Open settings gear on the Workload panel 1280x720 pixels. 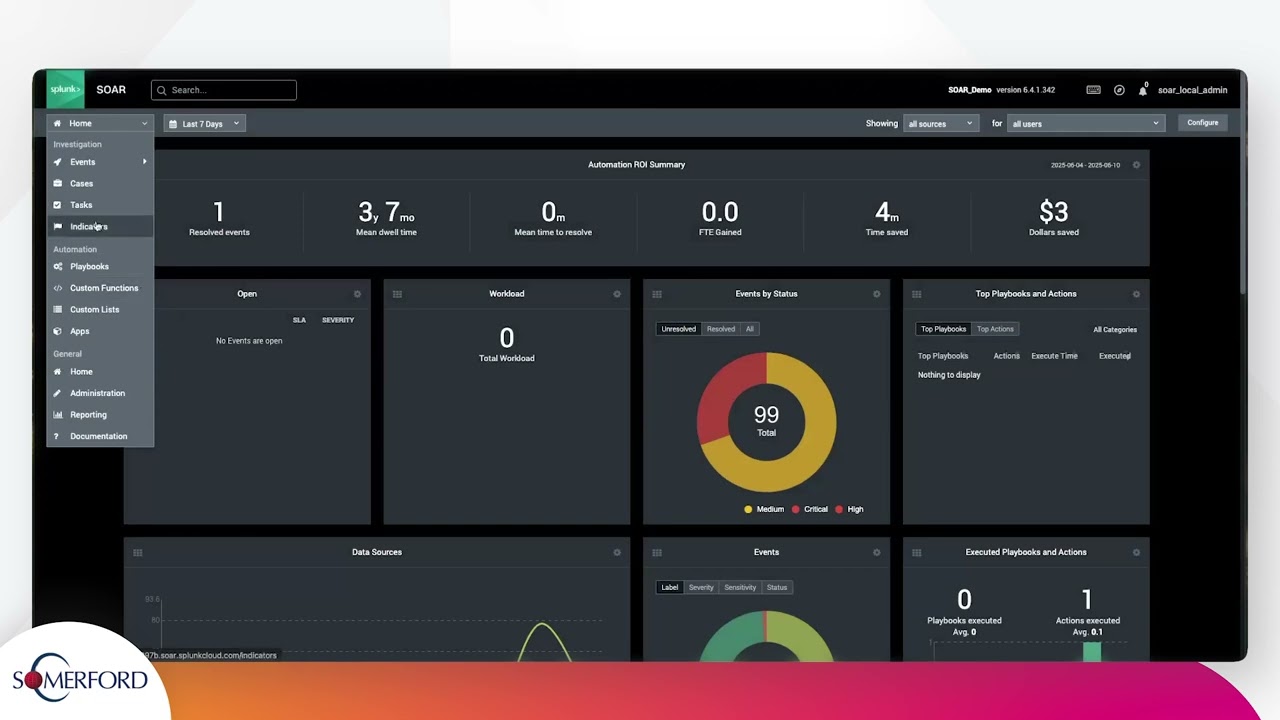point(617,294)
